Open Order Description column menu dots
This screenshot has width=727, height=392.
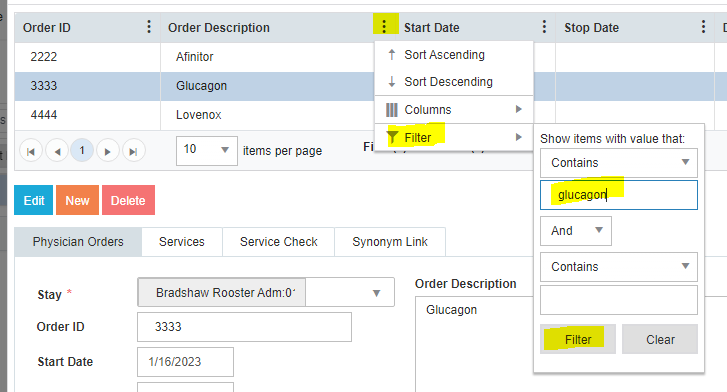coord(384,26)
